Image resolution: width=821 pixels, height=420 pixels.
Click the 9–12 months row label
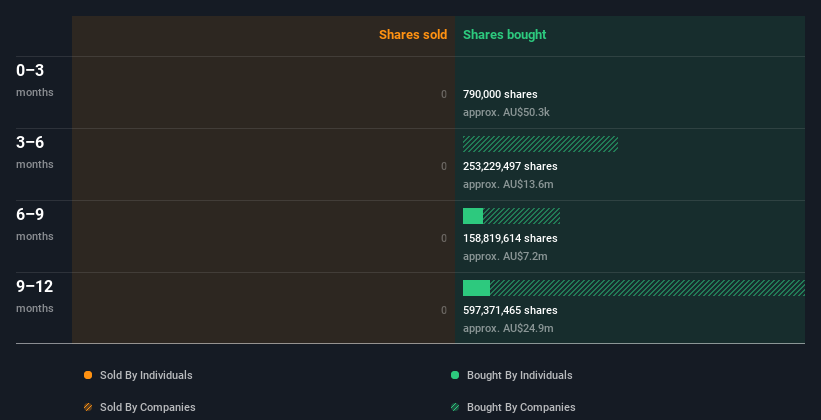click(x=35, y=296)
